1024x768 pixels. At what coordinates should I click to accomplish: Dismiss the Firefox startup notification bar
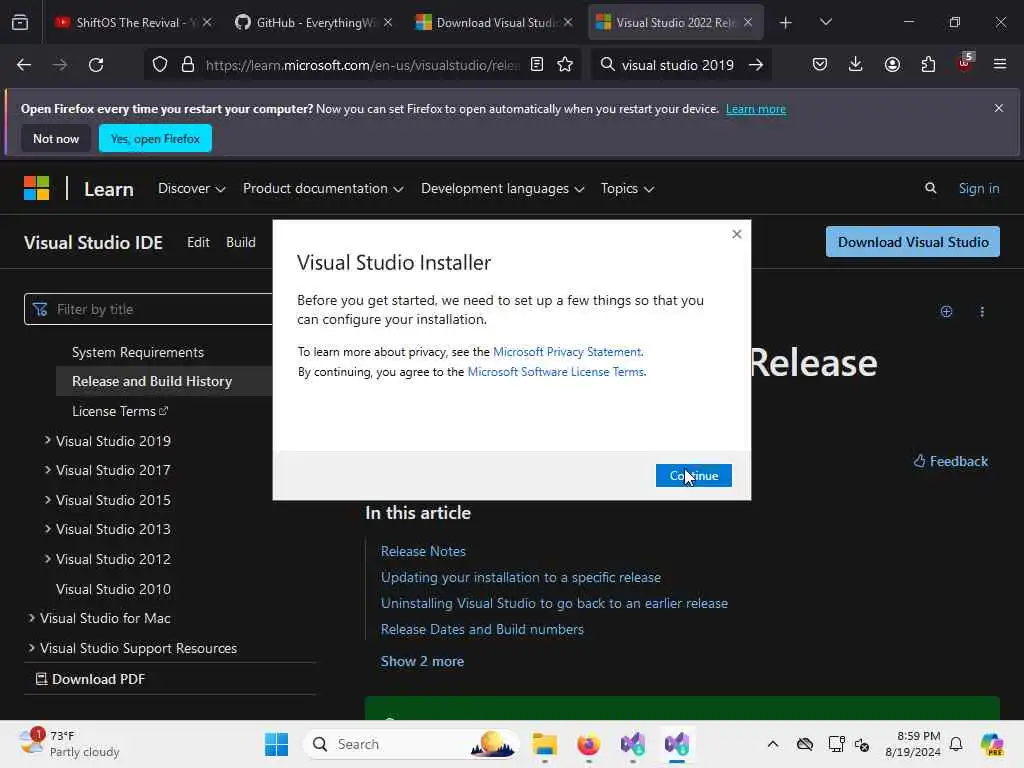[999, 108]
